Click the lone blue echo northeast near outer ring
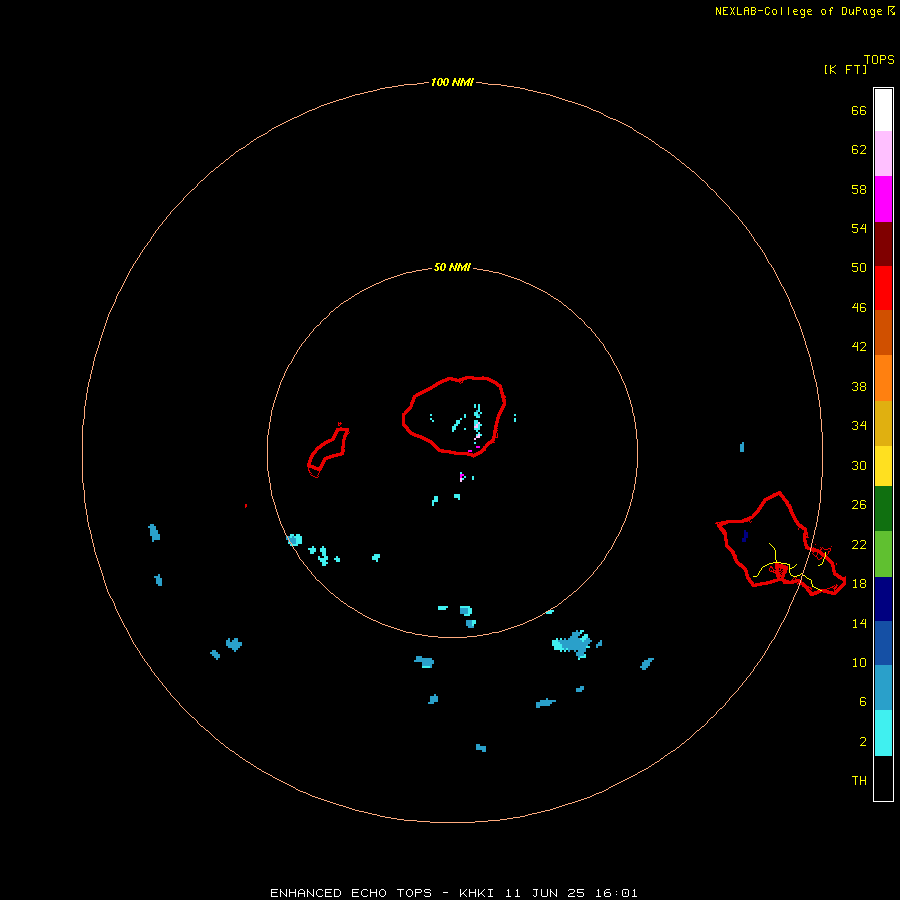 point(742,447)
